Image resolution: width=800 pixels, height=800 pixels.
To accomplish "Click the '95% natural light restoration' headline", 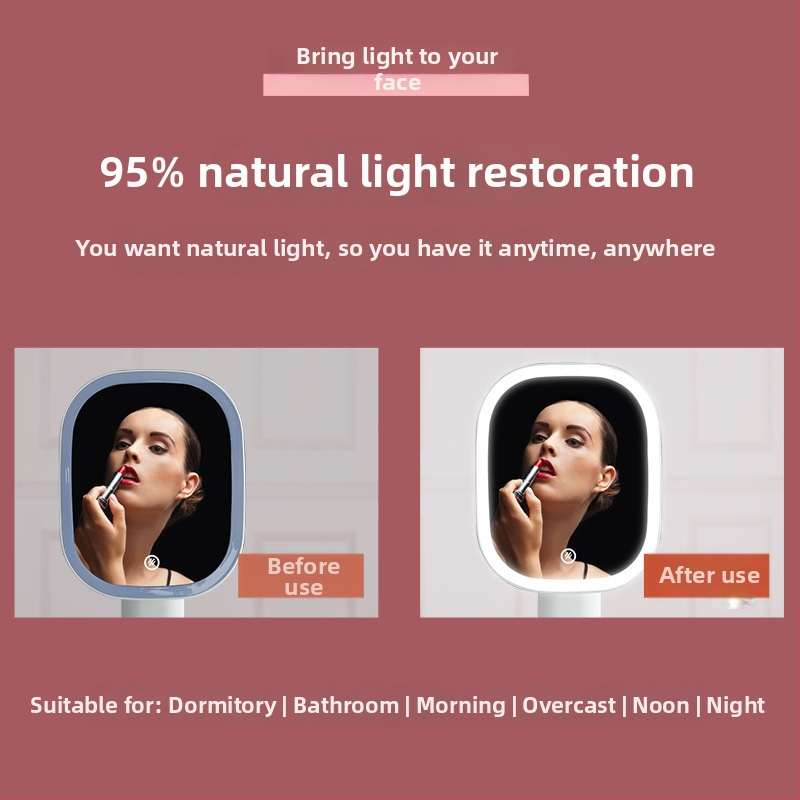I will coord(397,172).
